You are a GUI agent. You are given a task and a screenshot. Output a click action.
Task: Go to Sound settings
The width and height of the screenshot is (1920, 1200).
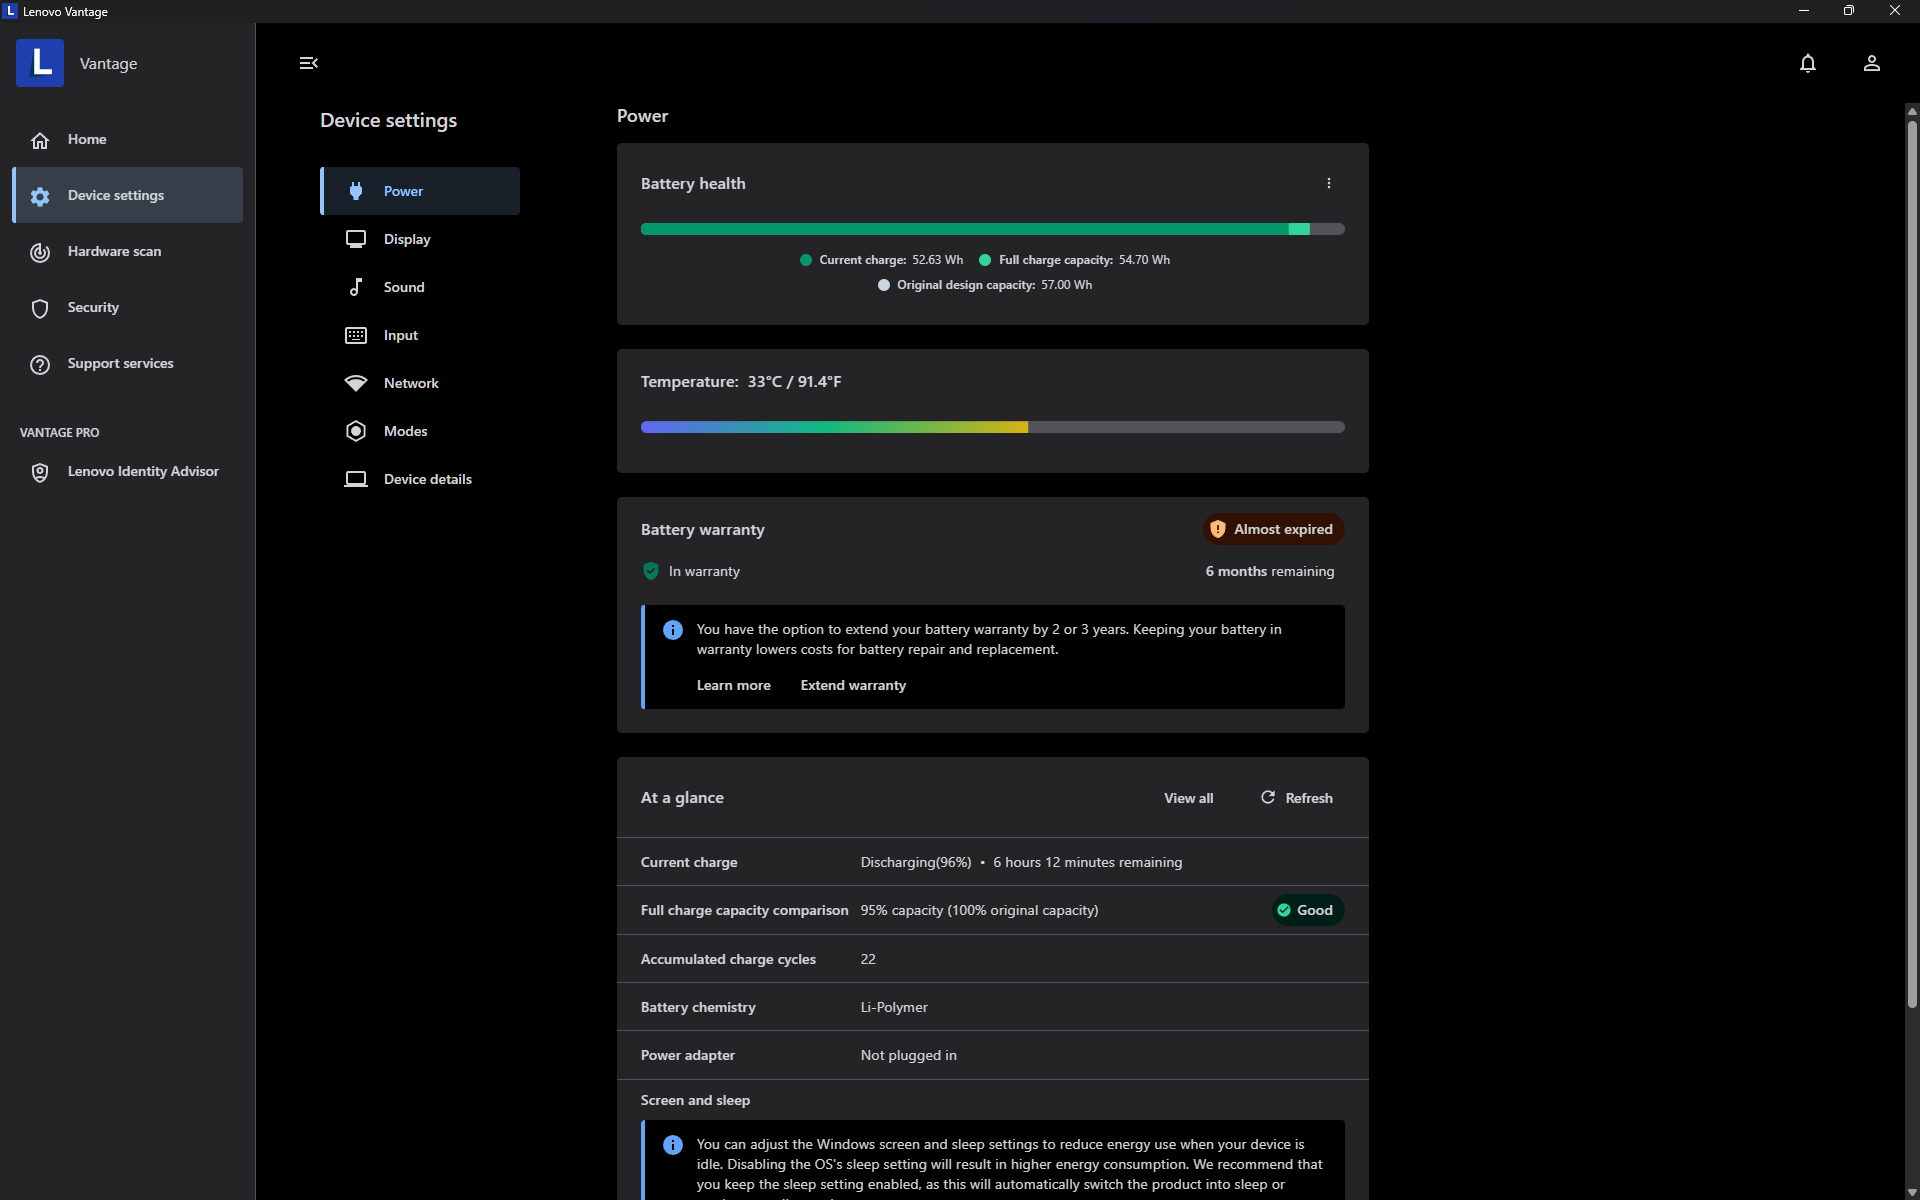point(420,287)
